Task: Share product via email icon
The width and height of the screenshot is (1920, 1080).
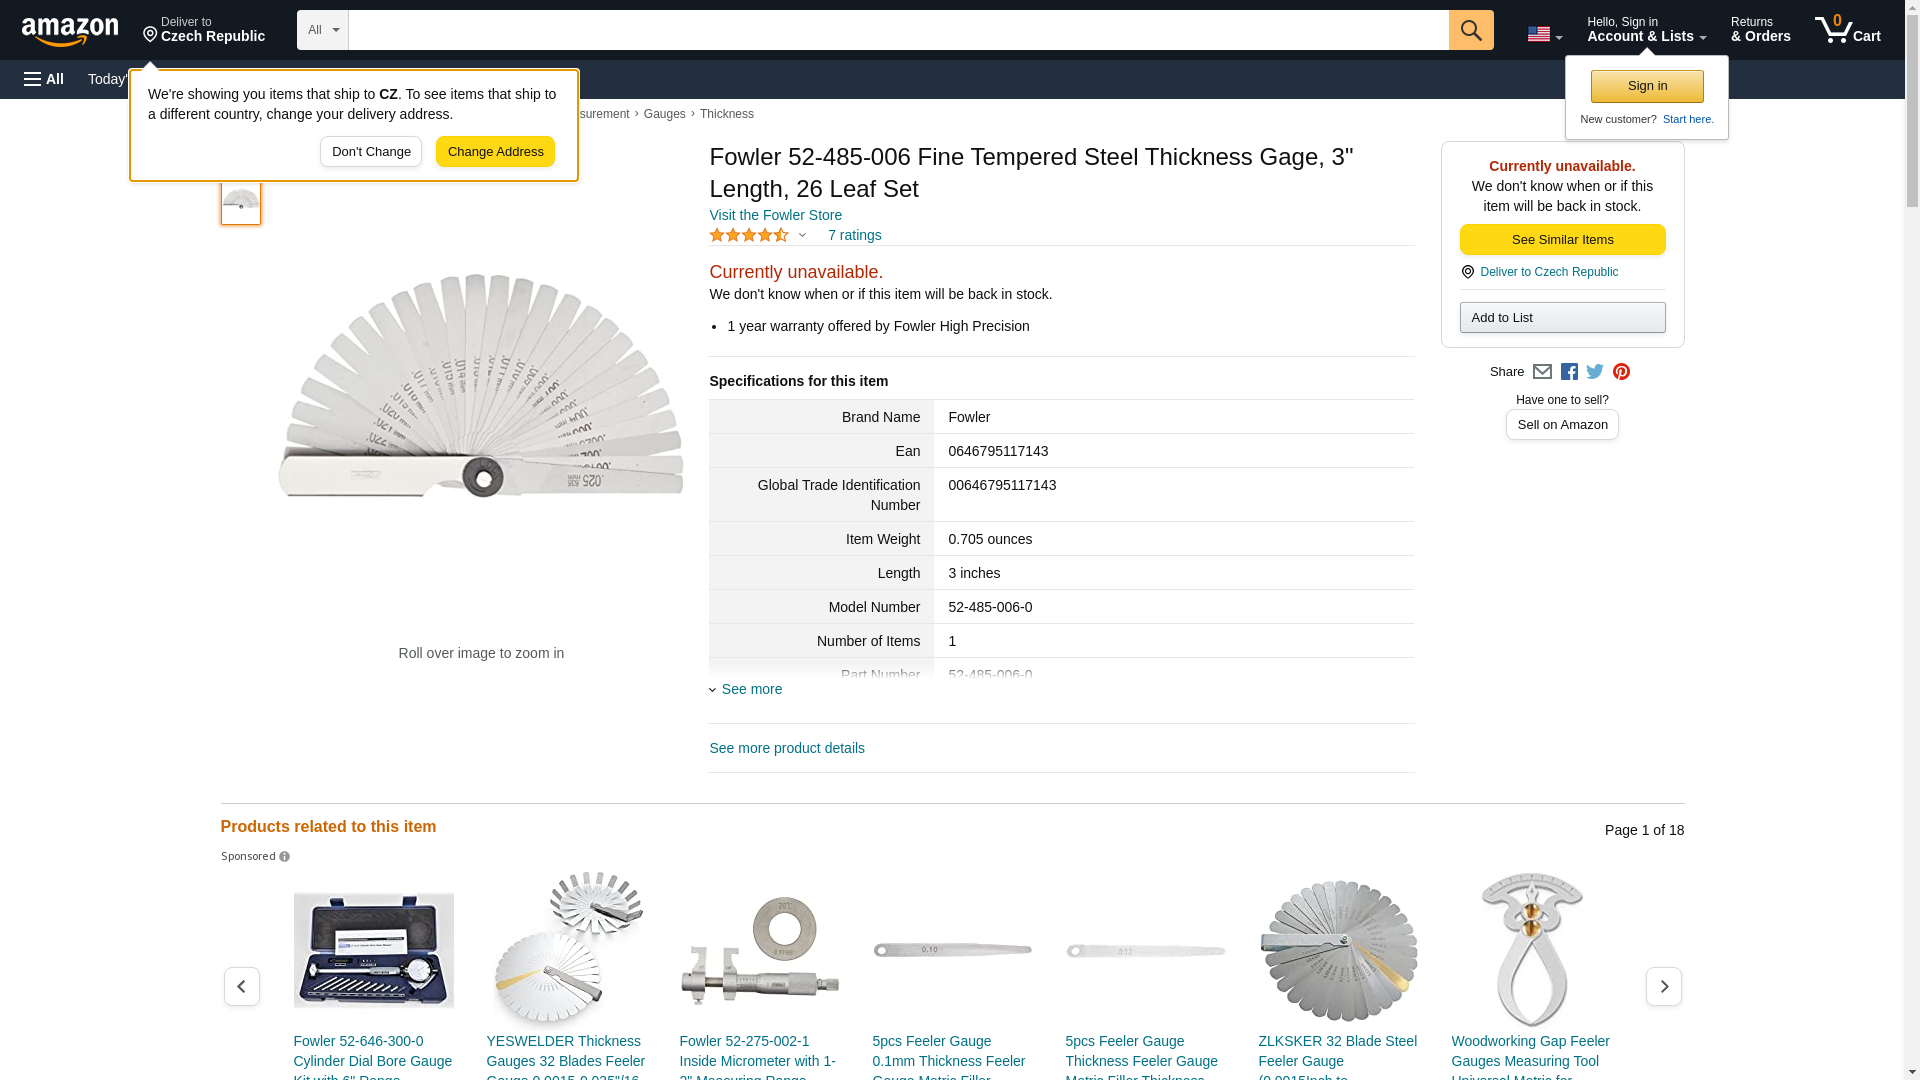Action: [1542, 372]
